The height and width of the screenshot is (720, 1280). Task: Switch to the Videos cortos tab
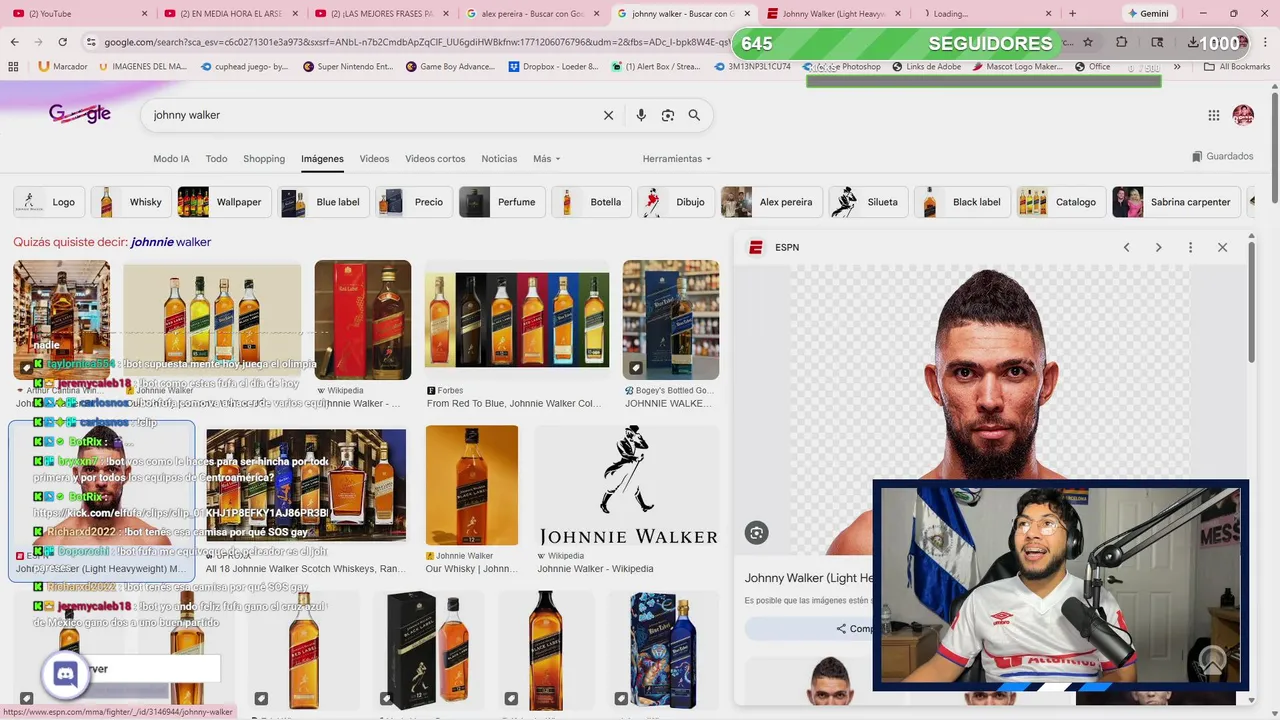coord(435,159)
